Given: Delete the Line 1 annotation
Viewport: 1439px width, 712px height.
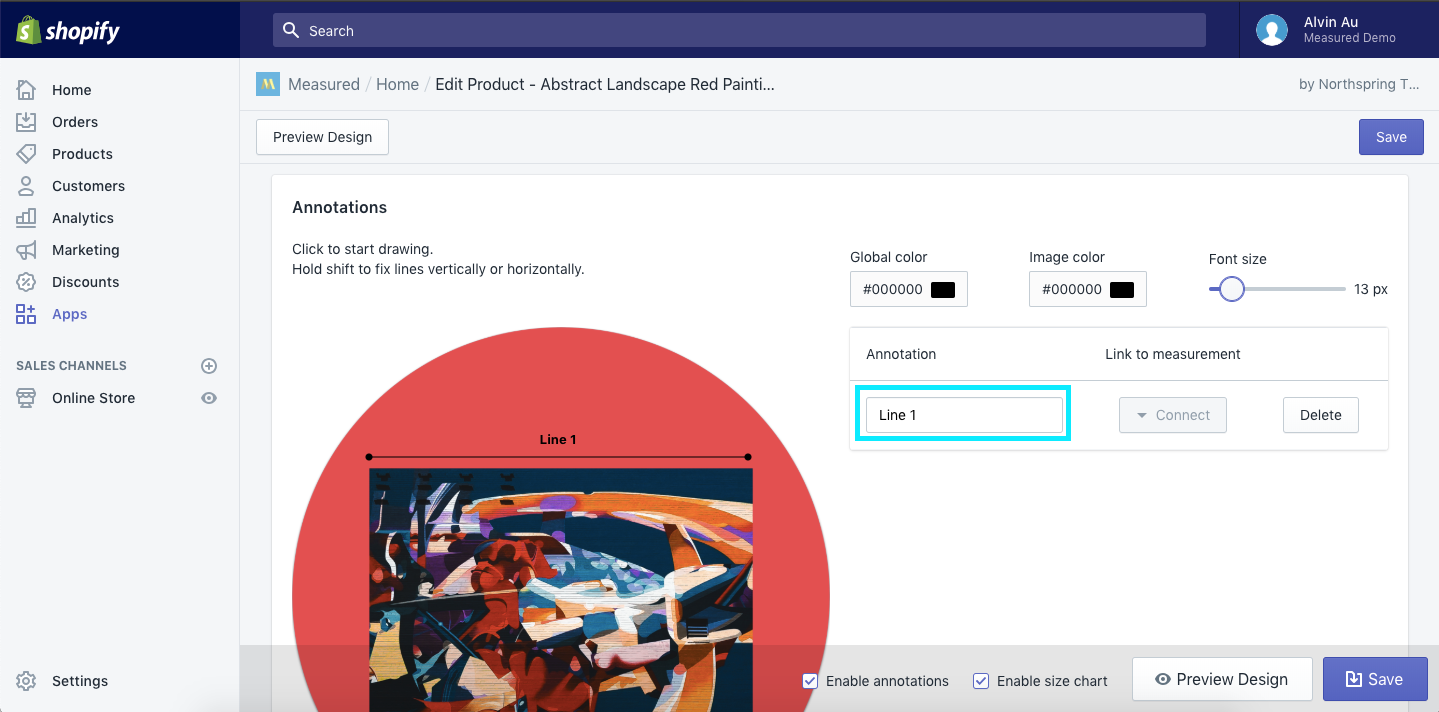Looking at the screenshot, I should coord(1320,415).
